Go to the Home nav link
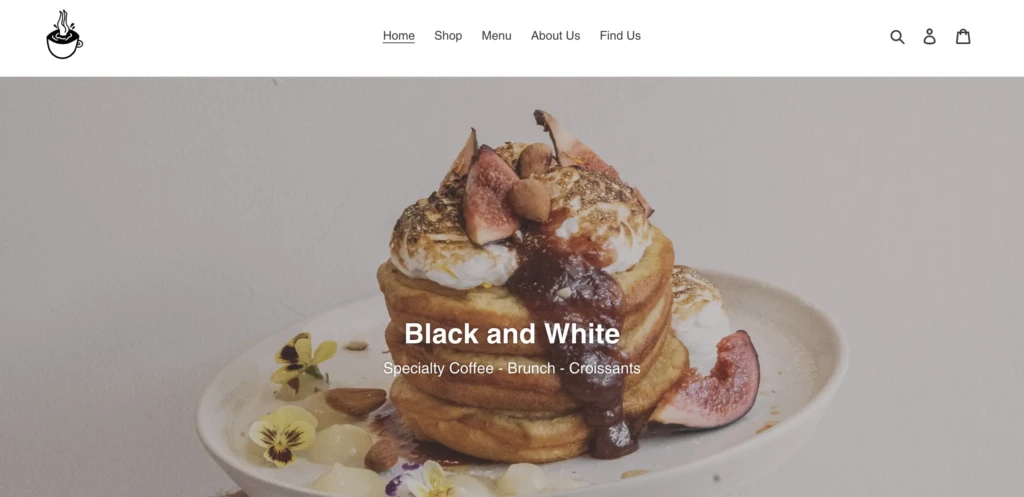This screenshot has height=497, width=1024. click(398, 35)
